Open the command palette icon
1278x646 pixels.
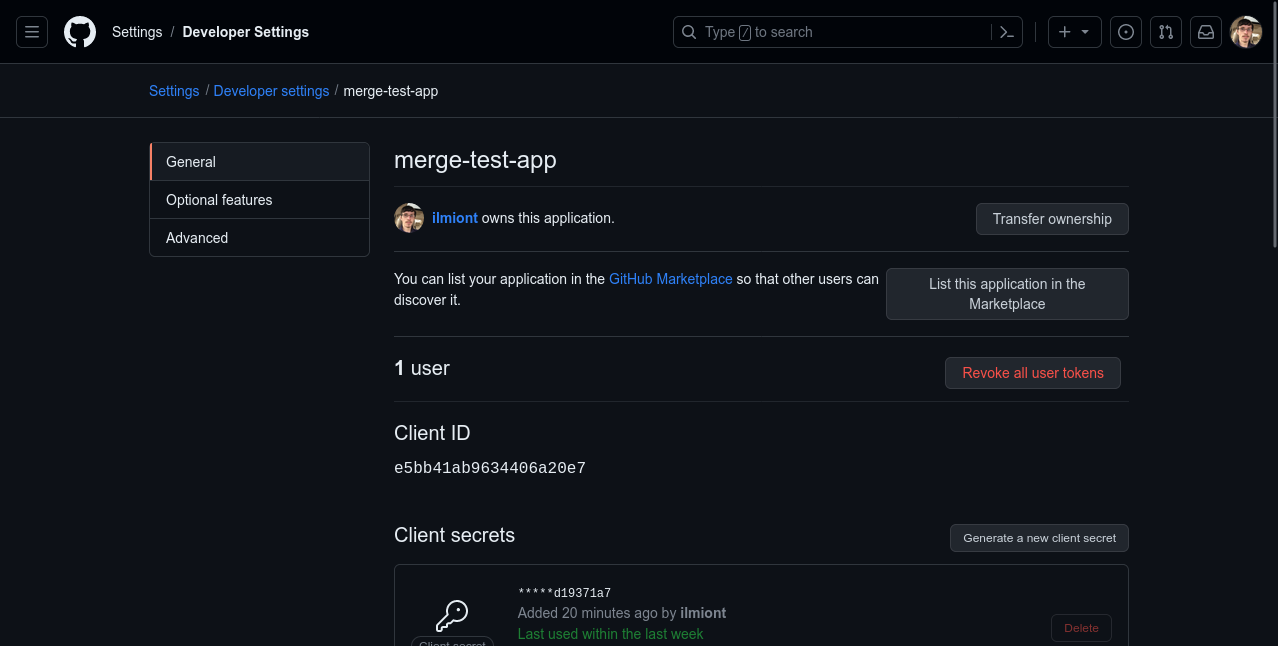coord(1006,31)
